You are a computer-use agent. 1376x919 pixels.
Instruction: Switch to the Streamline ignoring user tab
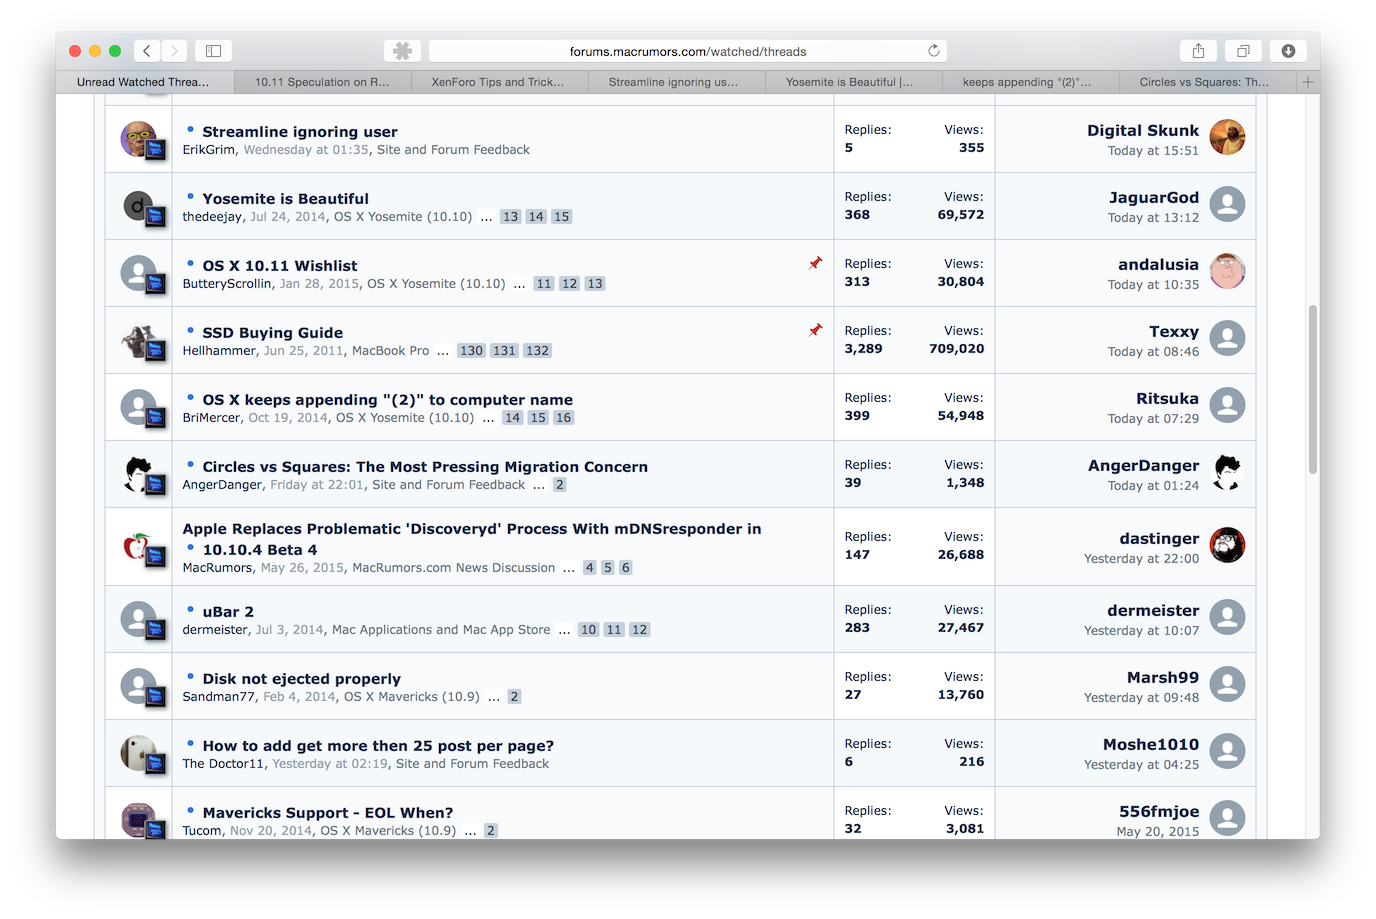coord(676,82)
